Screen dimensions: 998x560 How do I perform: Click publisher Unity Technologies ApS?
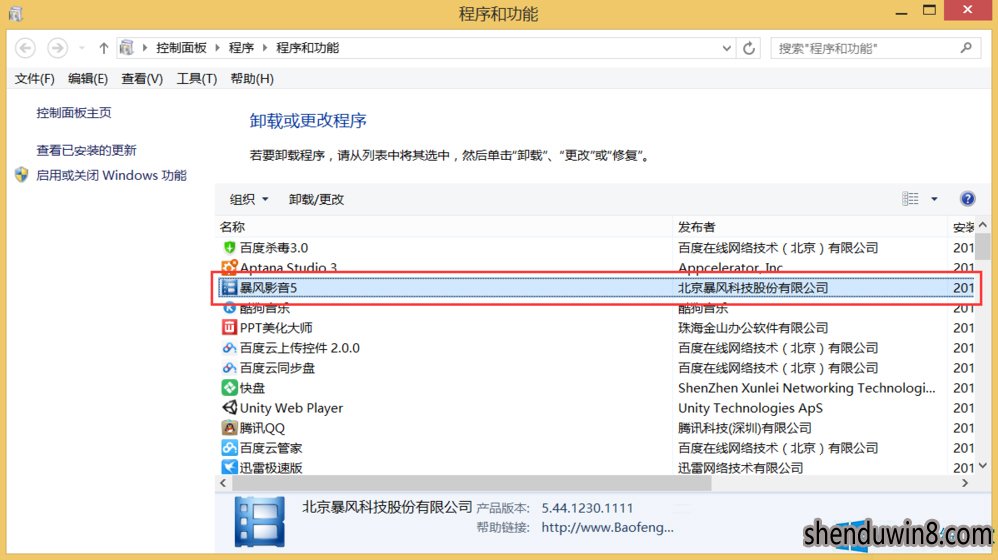[750, 408]
